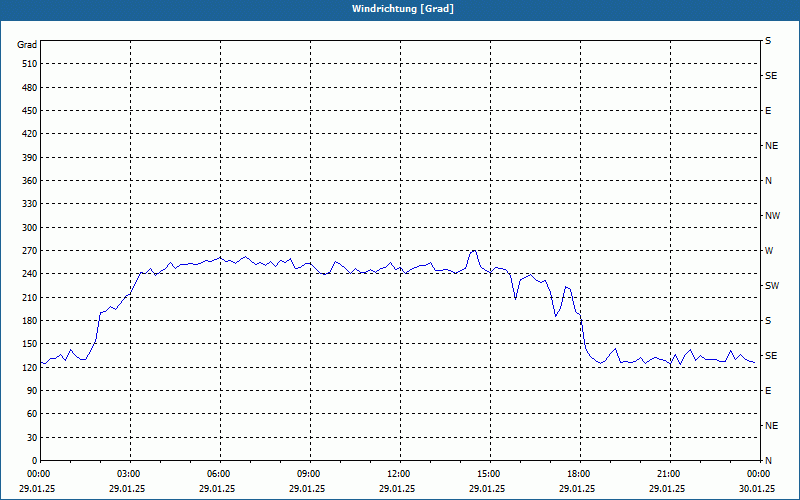The height and width of the screenshot is (500, 800).
Task: Click the N compass label beside 360 gridline
Action: click(768, 181)
